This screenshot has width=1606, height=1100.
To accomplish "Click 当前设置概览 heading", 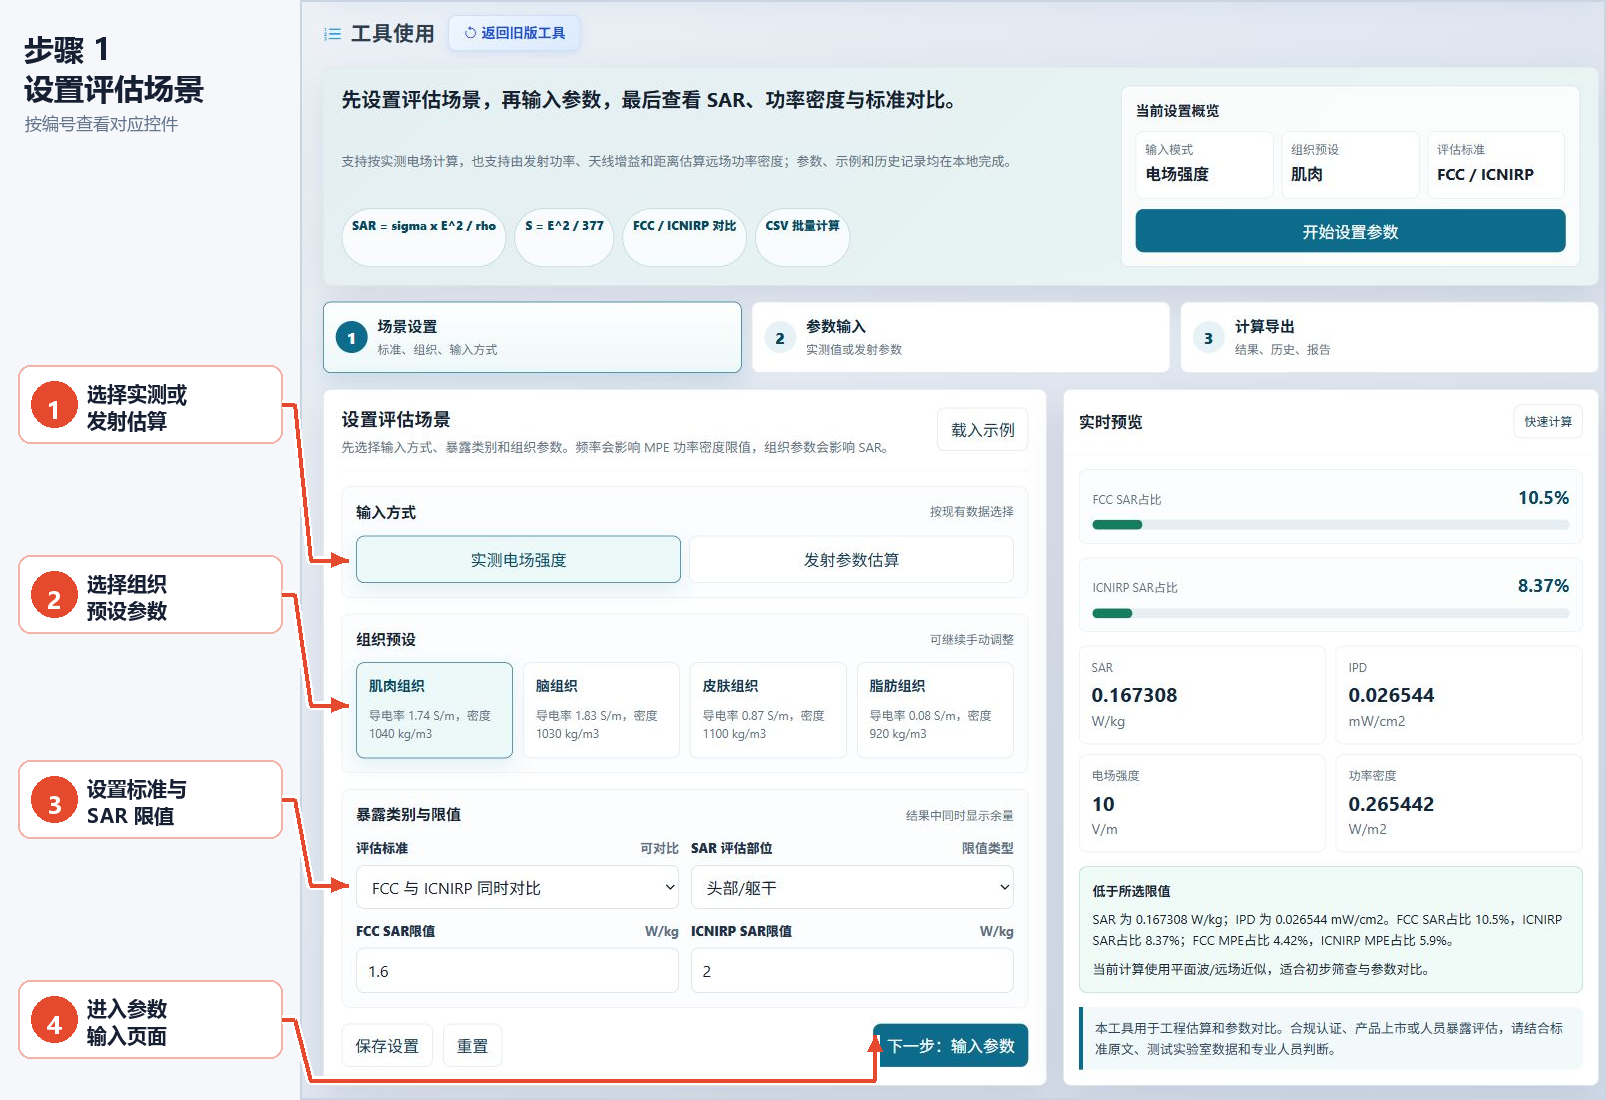I will point(1177,111).
